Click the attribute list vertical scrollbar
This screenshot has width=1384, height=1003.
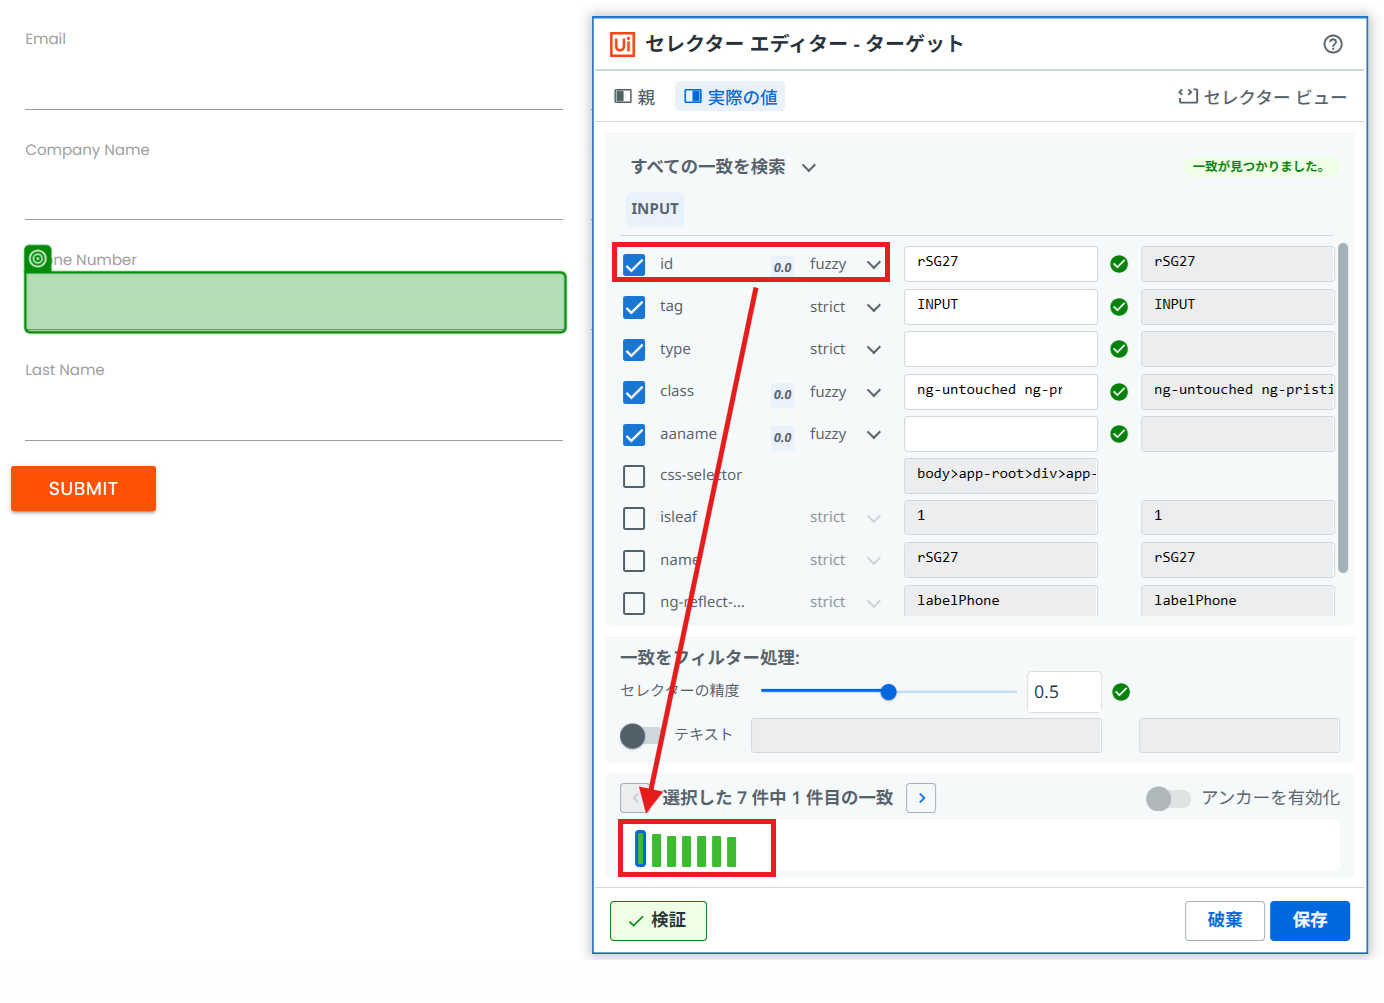[1343, 408]
